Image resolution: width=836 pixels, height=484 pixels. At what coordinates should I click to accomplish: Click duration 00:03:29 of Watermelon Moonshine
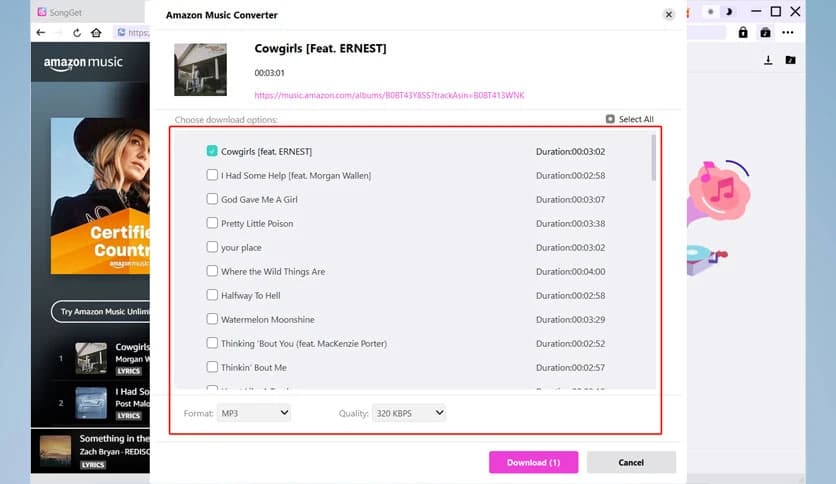click(570, 319)
